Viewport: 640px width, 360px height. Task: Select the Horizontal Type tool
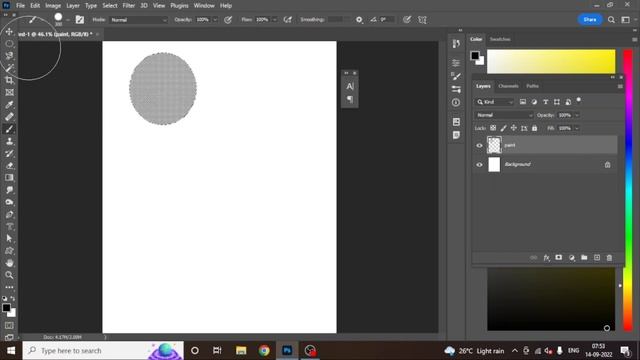pos(9,227)
